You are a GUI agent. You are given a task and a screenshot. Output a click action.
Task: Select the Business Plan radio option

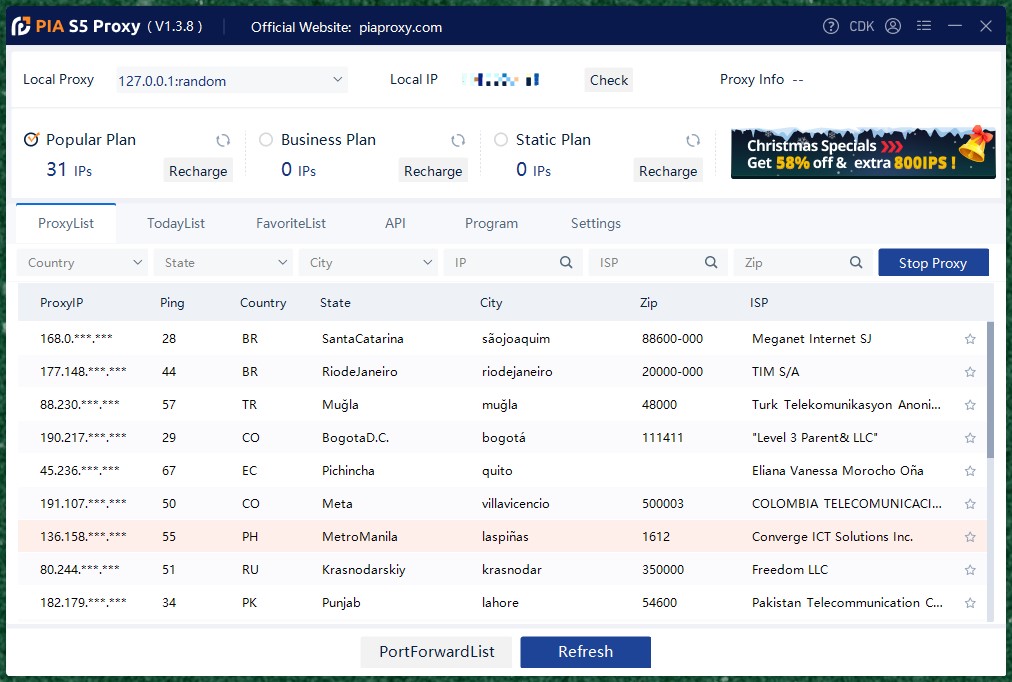[266, 139]
